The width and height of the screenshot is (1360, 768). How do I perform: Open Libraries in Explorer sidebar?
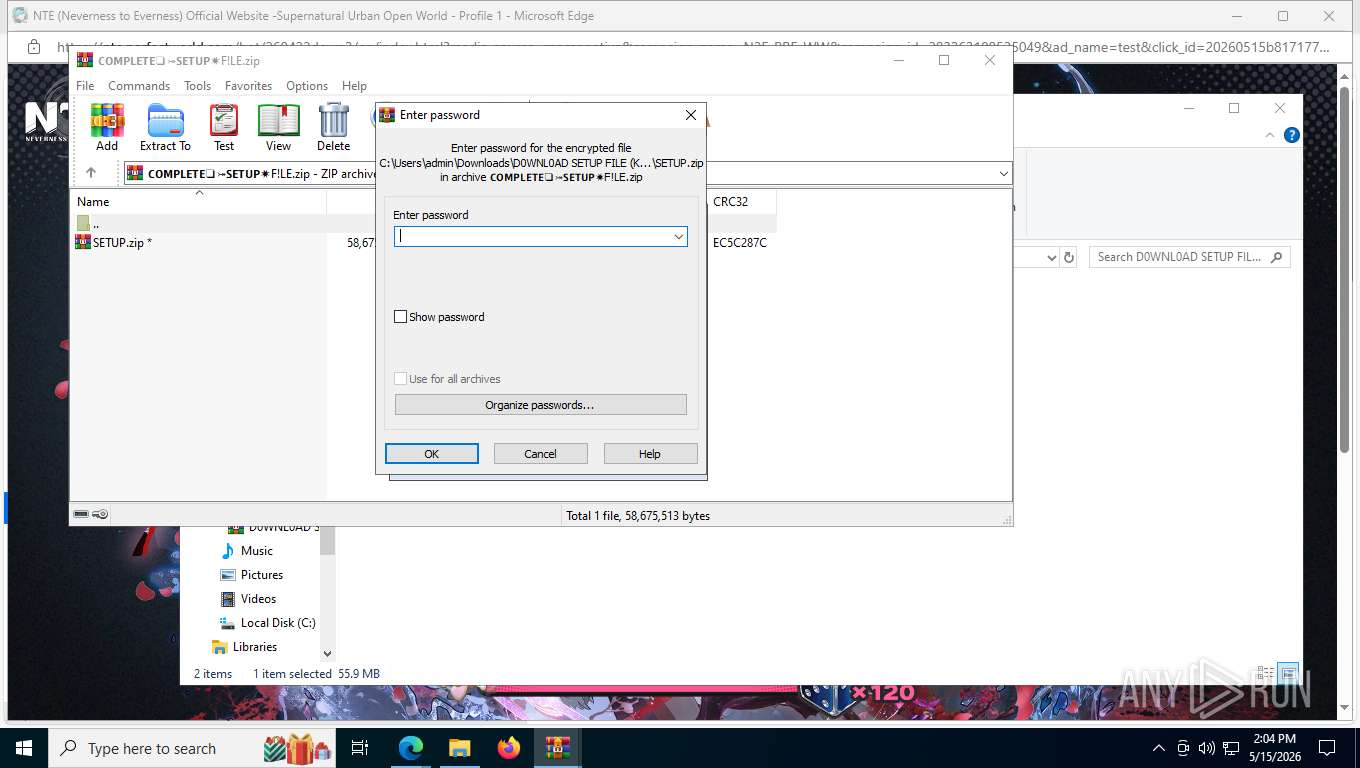[x=254, y=647]
